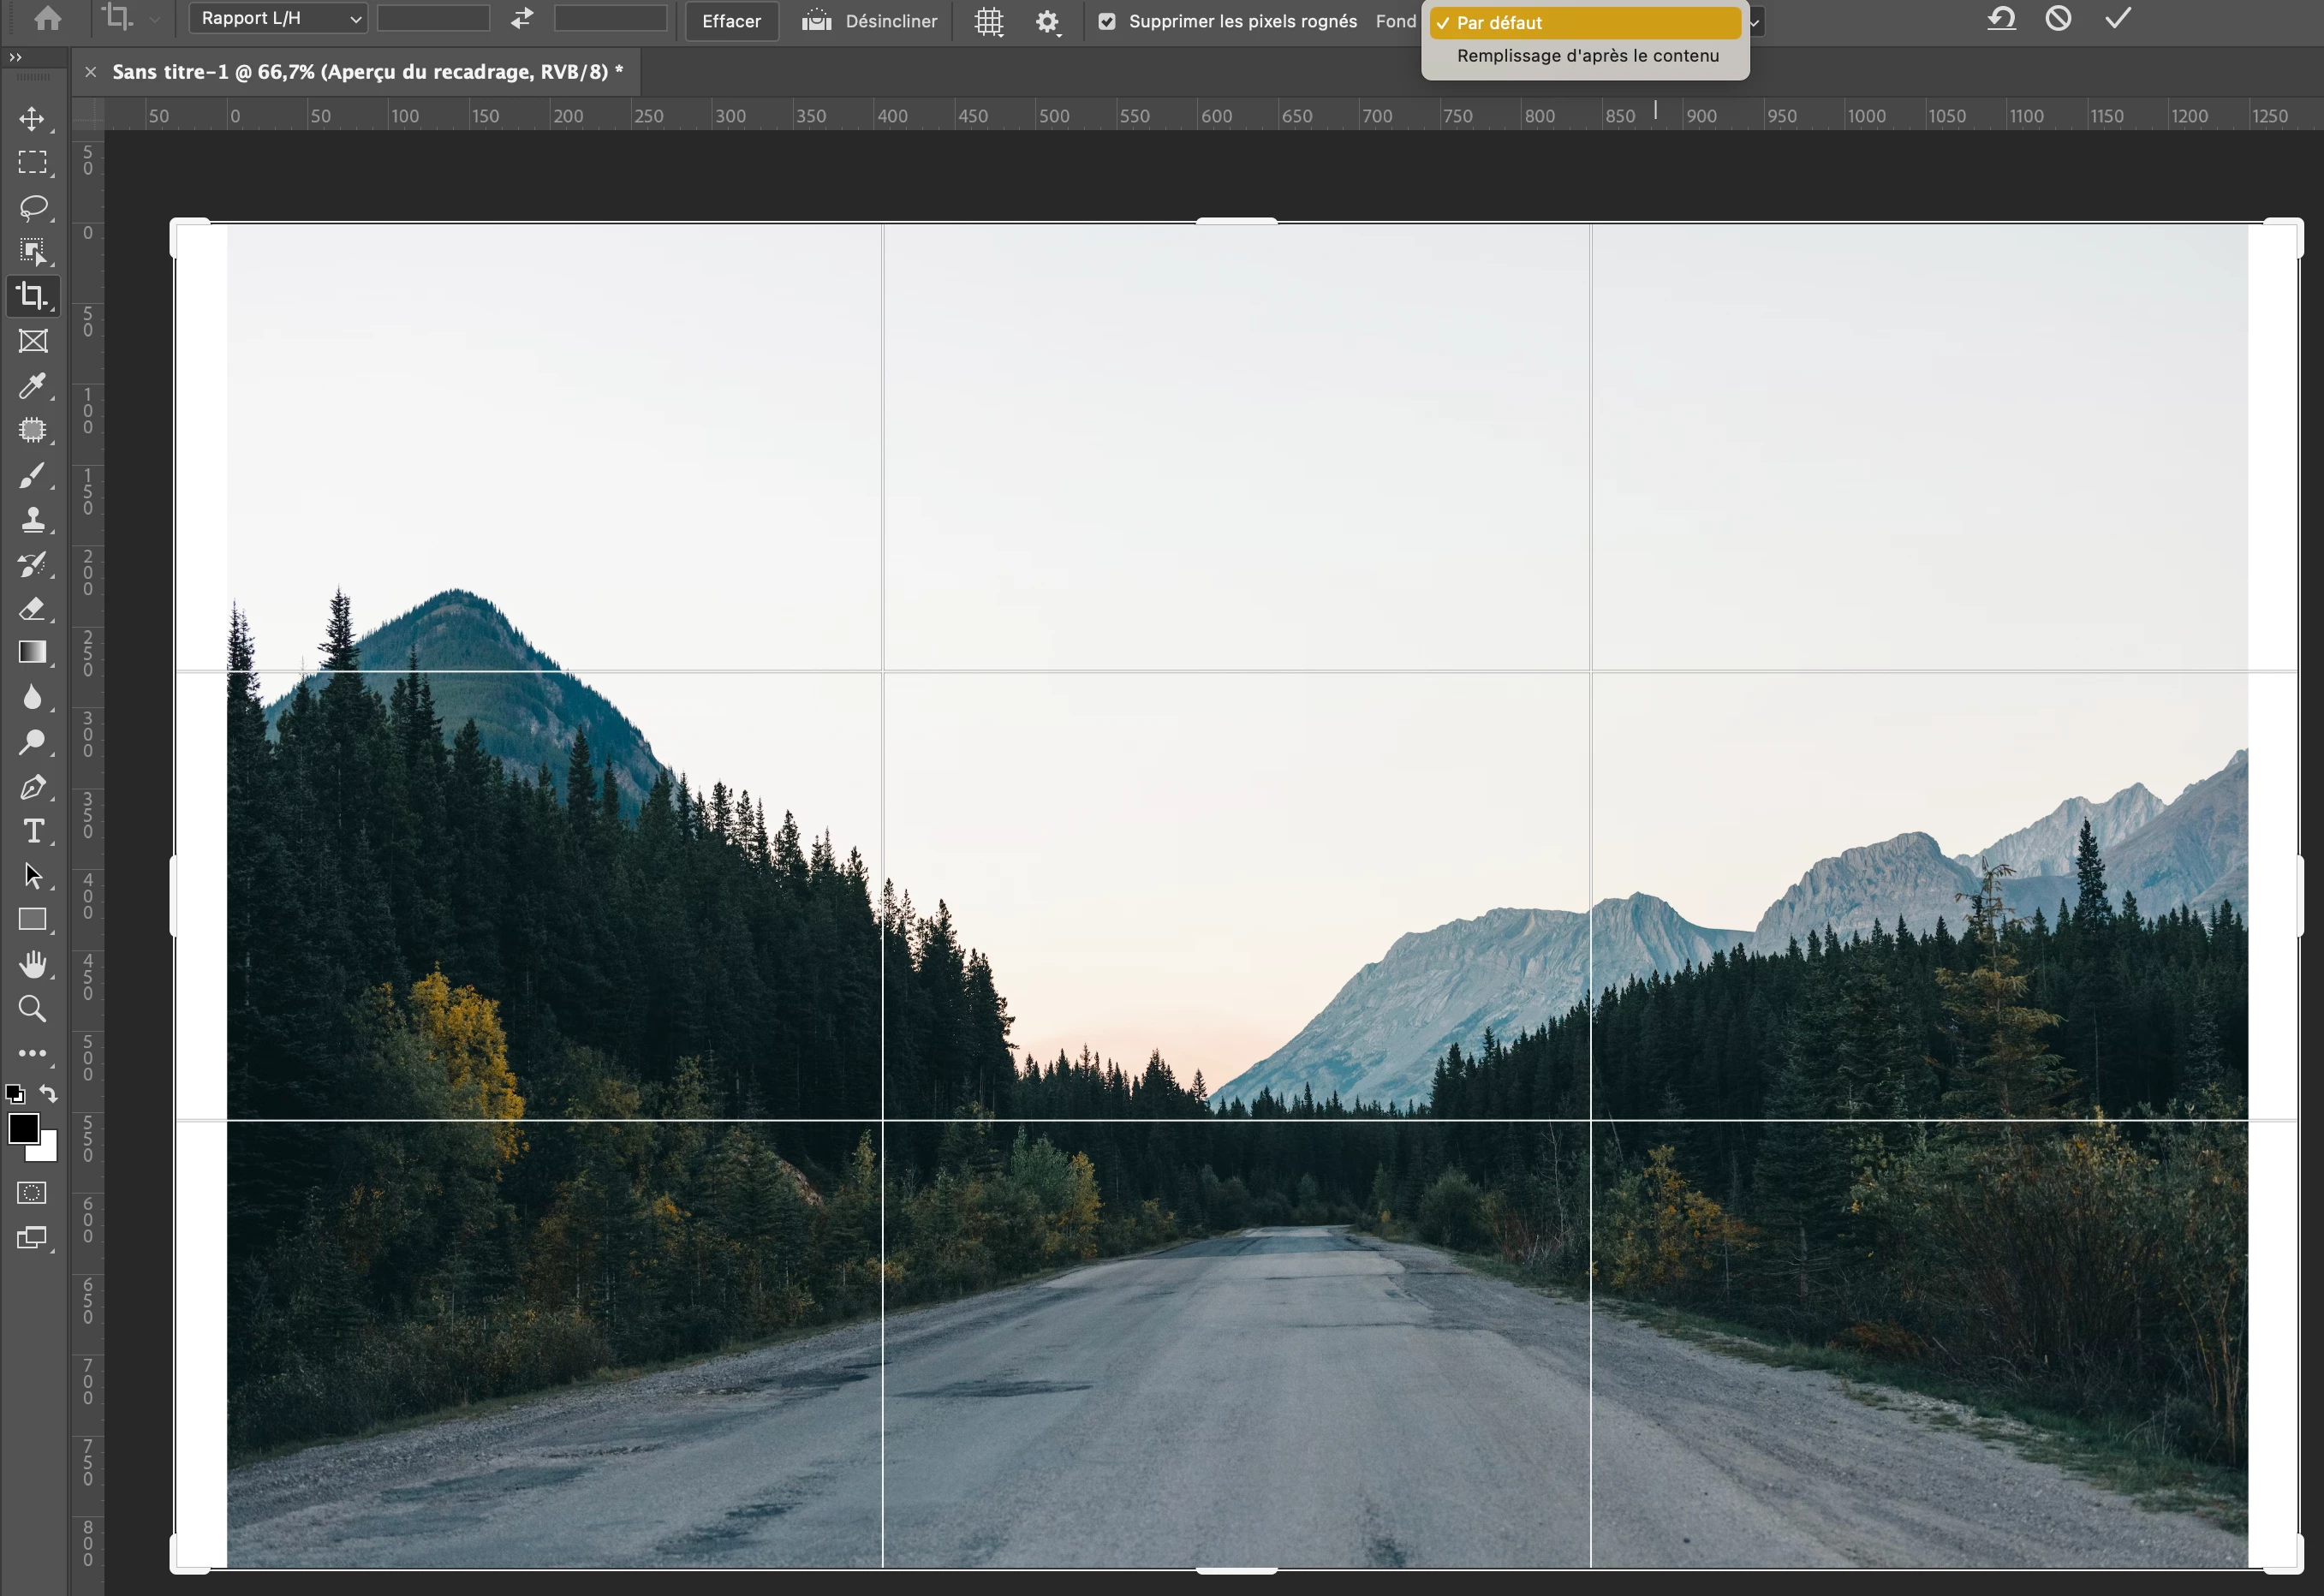Expand the crop tool preset picker
The width and height of the screenshot is (2324, 1596).
coord(154,18)
